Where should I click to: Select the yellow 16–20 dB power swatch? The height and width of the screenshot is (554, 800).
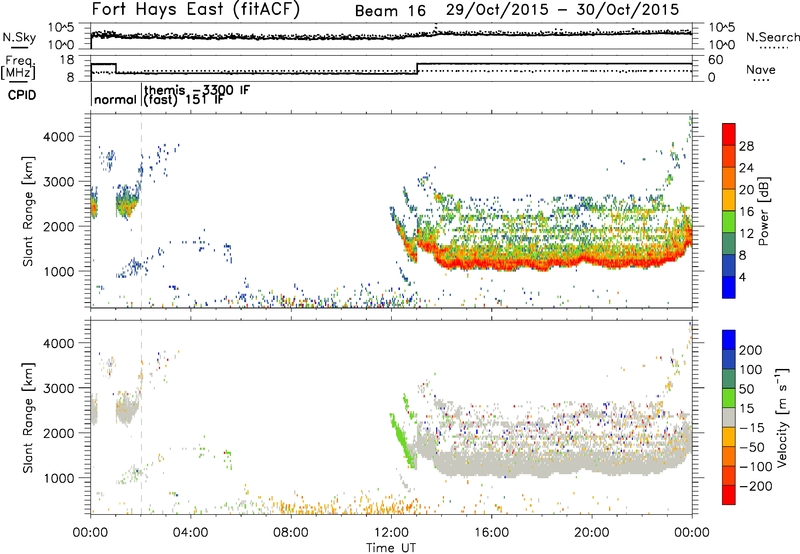point(729,200)
